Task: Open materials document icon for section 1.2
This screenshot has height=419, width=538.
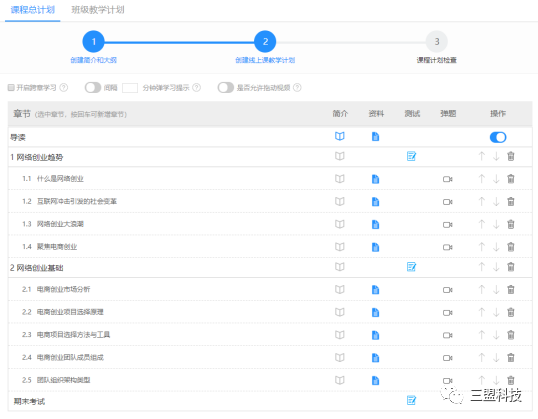Action: pos(375,202)
